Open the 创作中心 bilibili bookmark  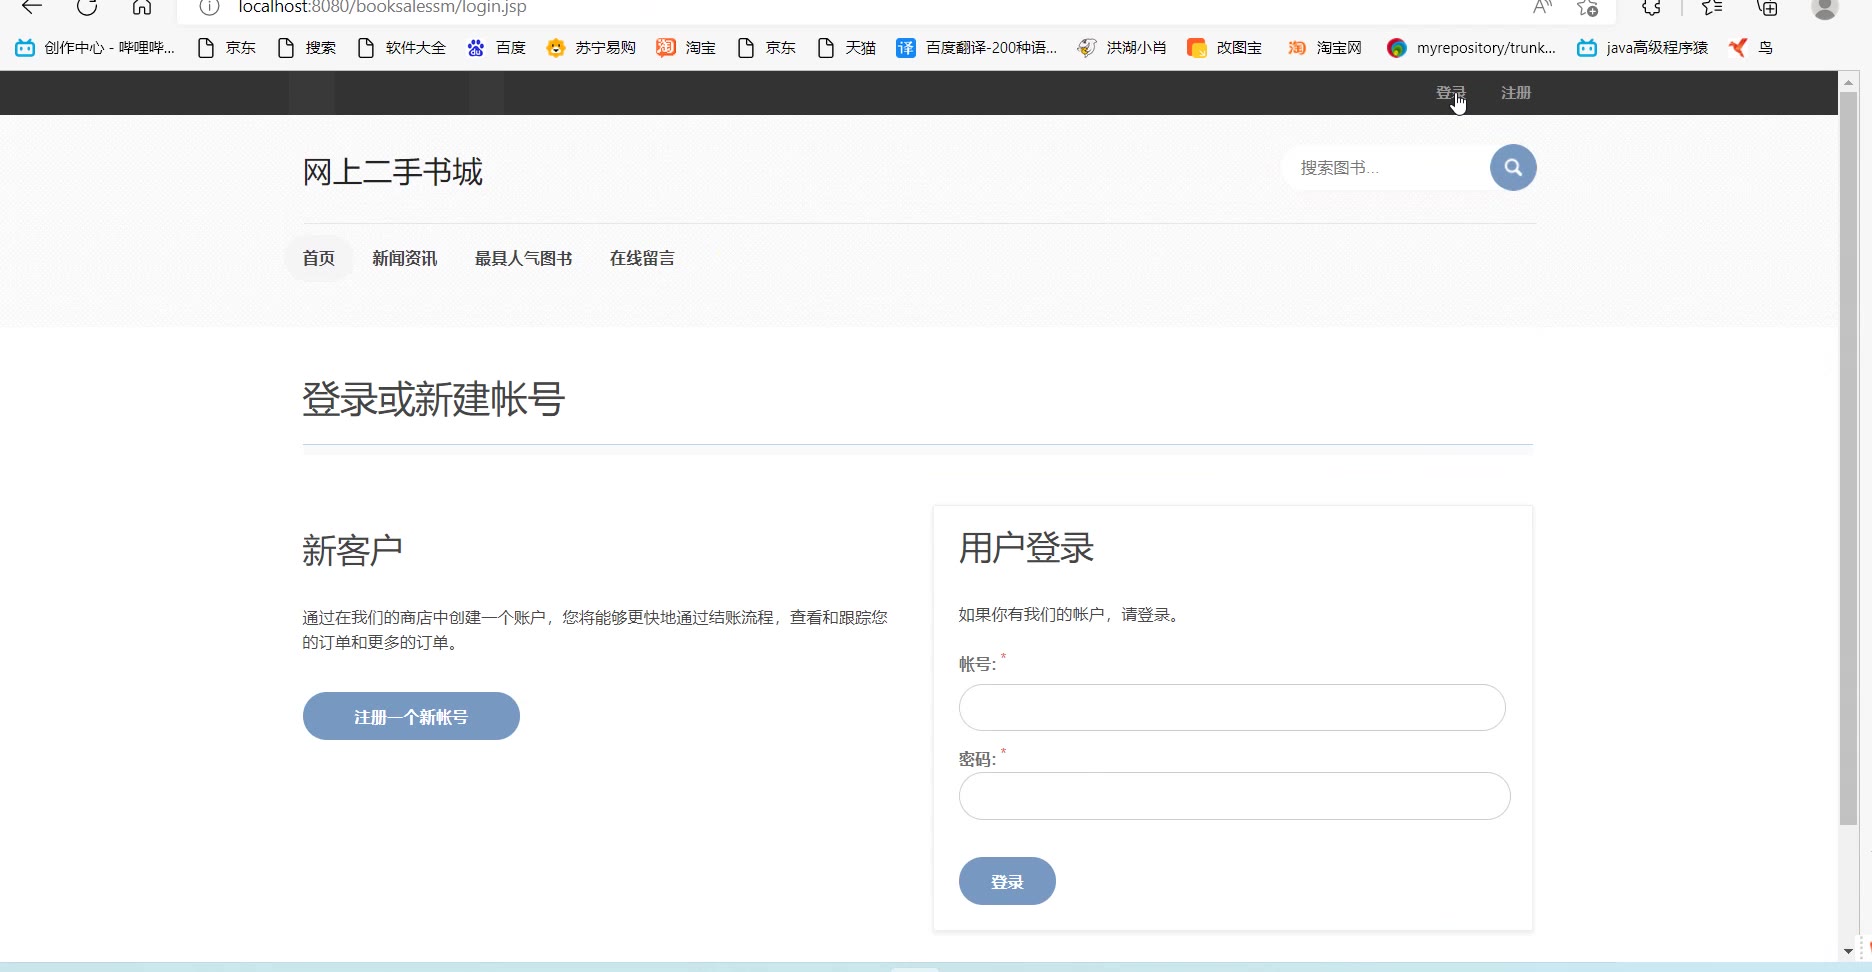tap(96, 48)
